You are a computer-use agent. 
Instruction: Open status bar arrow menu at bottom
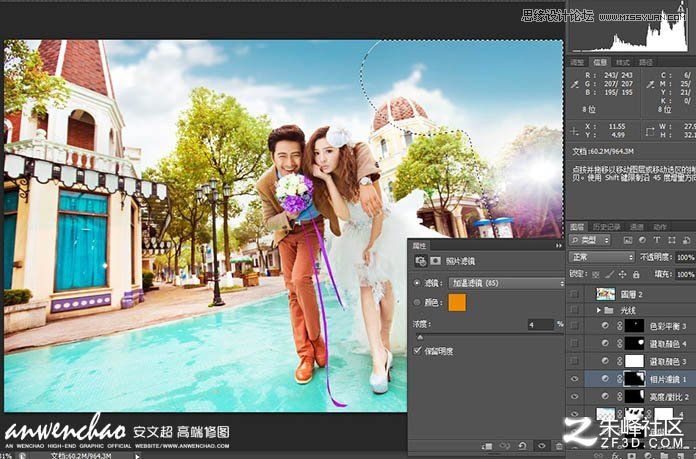137,455
